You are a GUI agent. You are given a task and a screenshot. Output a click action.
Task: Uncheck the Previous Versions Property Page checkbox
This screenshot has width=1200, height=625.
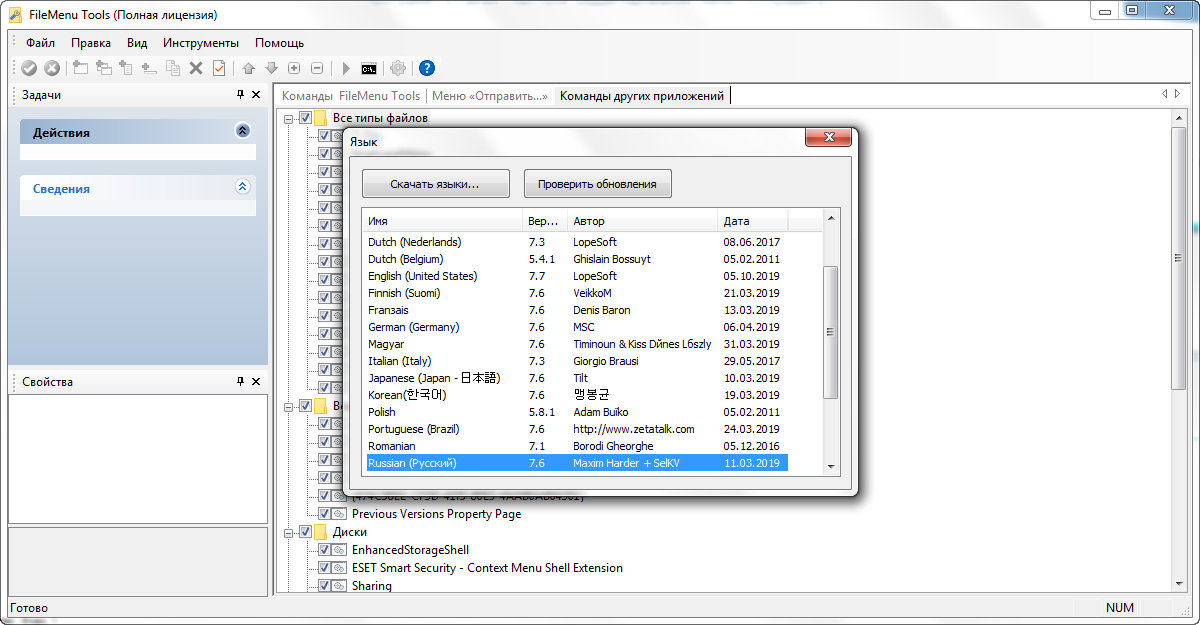pyautogui.click(x=324, y=514)
